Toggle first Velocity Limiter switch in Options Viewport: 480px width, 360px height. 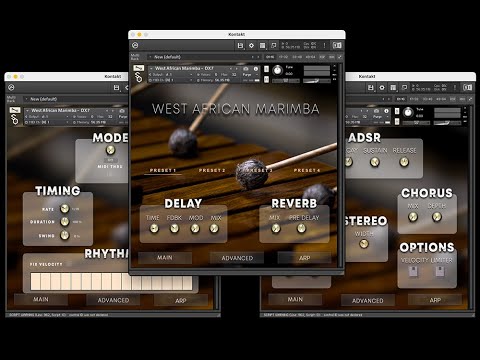click(x=413, y=271)
